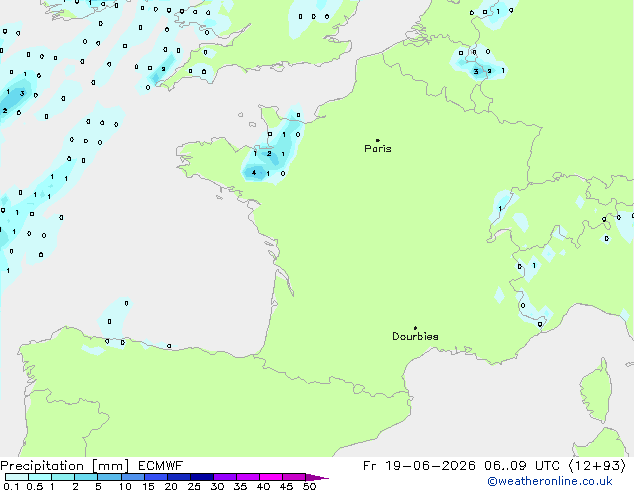The height and width of the screenshot is (490, 634).
Task: Select the 25–30 mm legend swatch
Action: pyautogui.click(x=202, y=477)
